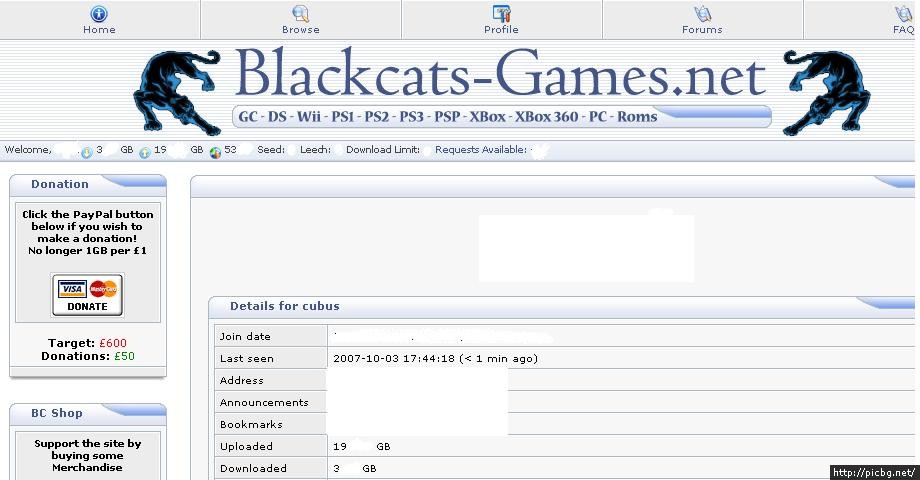Click the 'Announcements' row label
The image size is (920, 480).
click(x=264, y=403)
